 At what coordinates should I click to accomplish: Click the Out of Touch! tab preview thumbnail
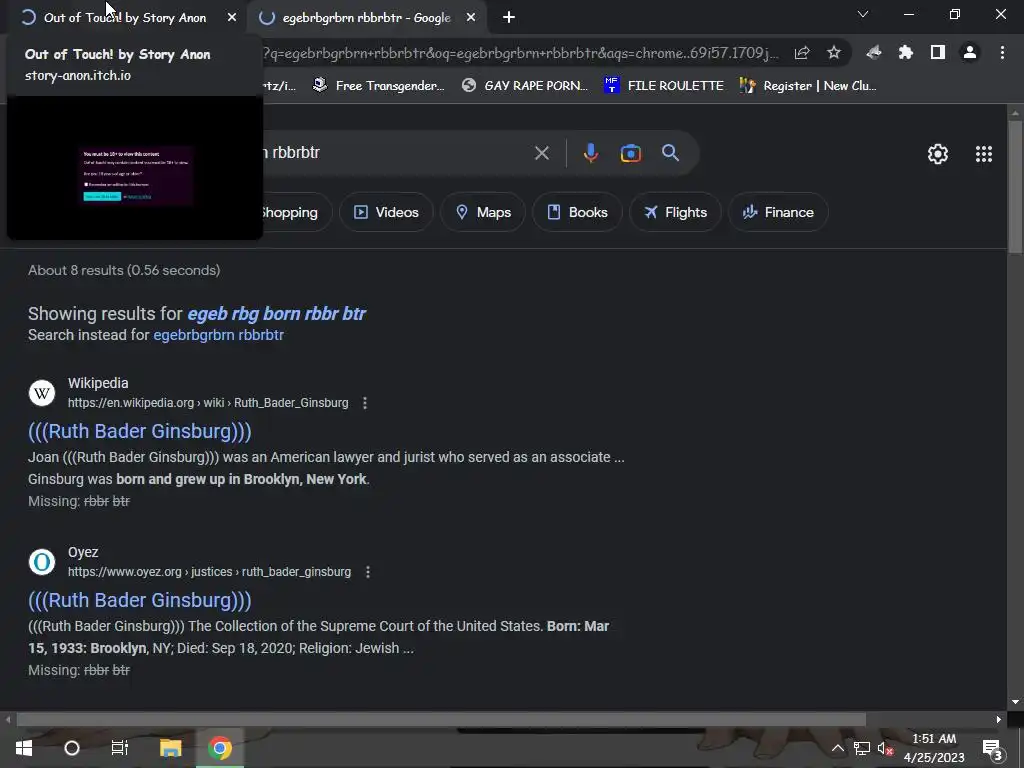(135, 167)
